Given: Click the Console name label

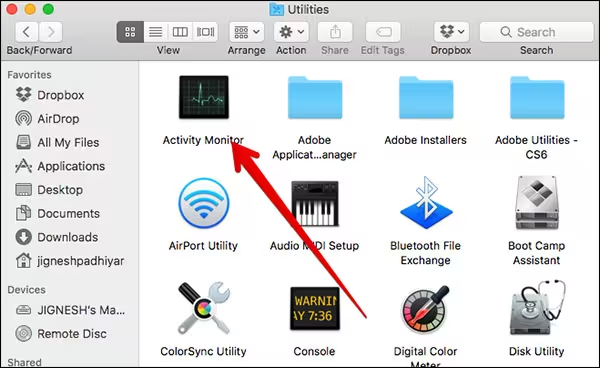Looking at the screenshot, I should 315,351.
